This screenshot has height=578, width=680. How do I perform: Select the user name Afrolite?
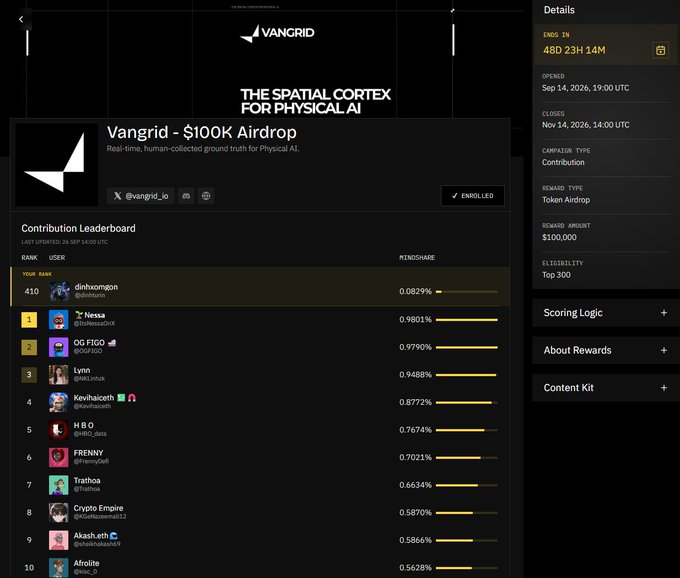(86, 563)
